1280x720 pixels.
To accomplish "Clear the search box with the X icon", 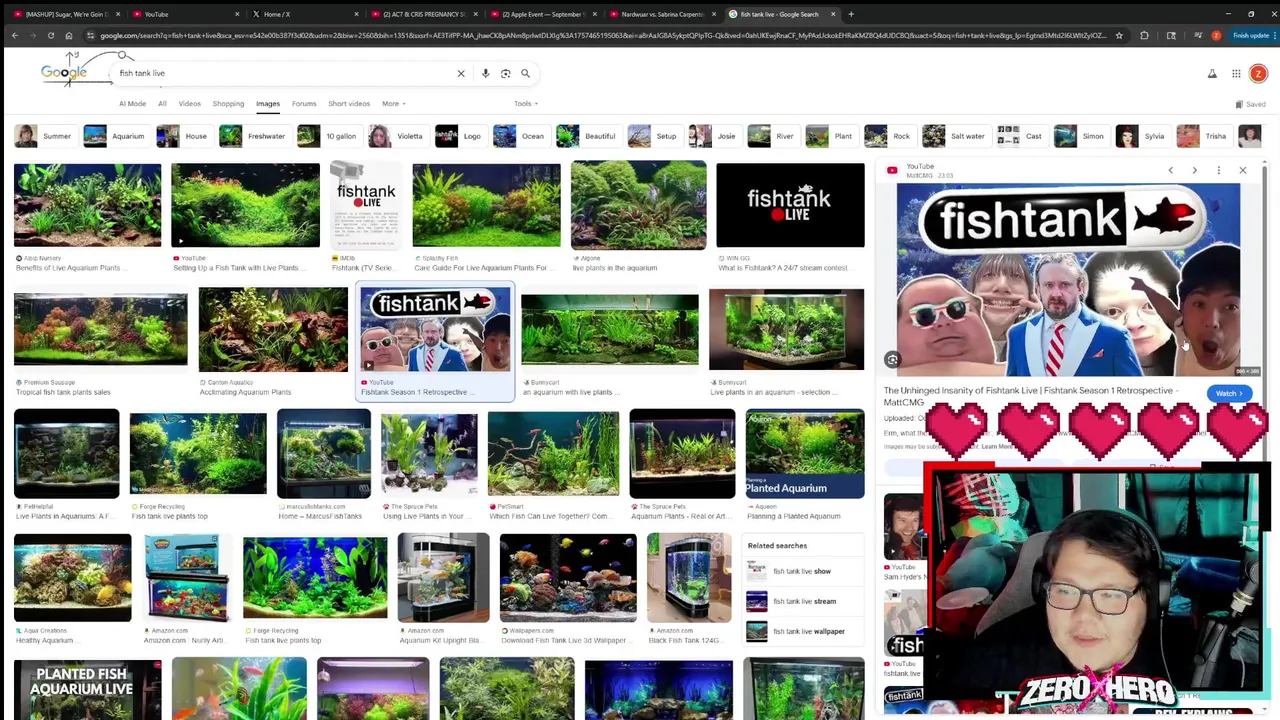I will [461, 73].
